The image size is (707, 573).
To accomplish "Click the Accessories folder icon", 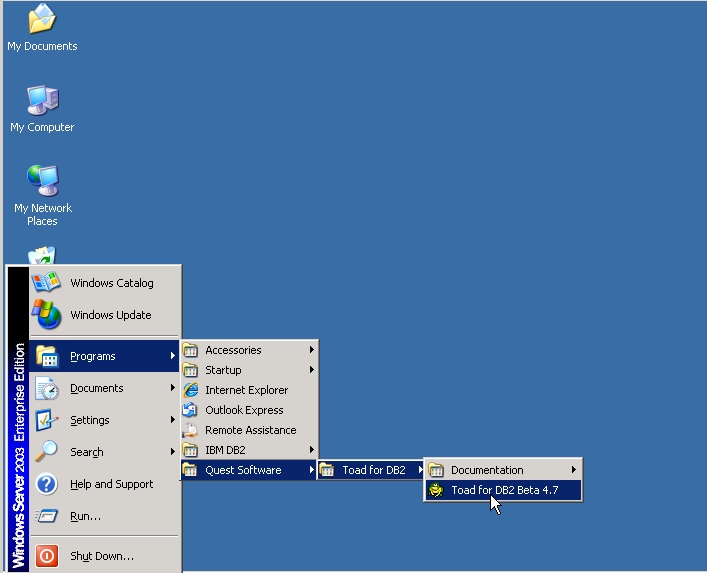I will tap(190, 350).
